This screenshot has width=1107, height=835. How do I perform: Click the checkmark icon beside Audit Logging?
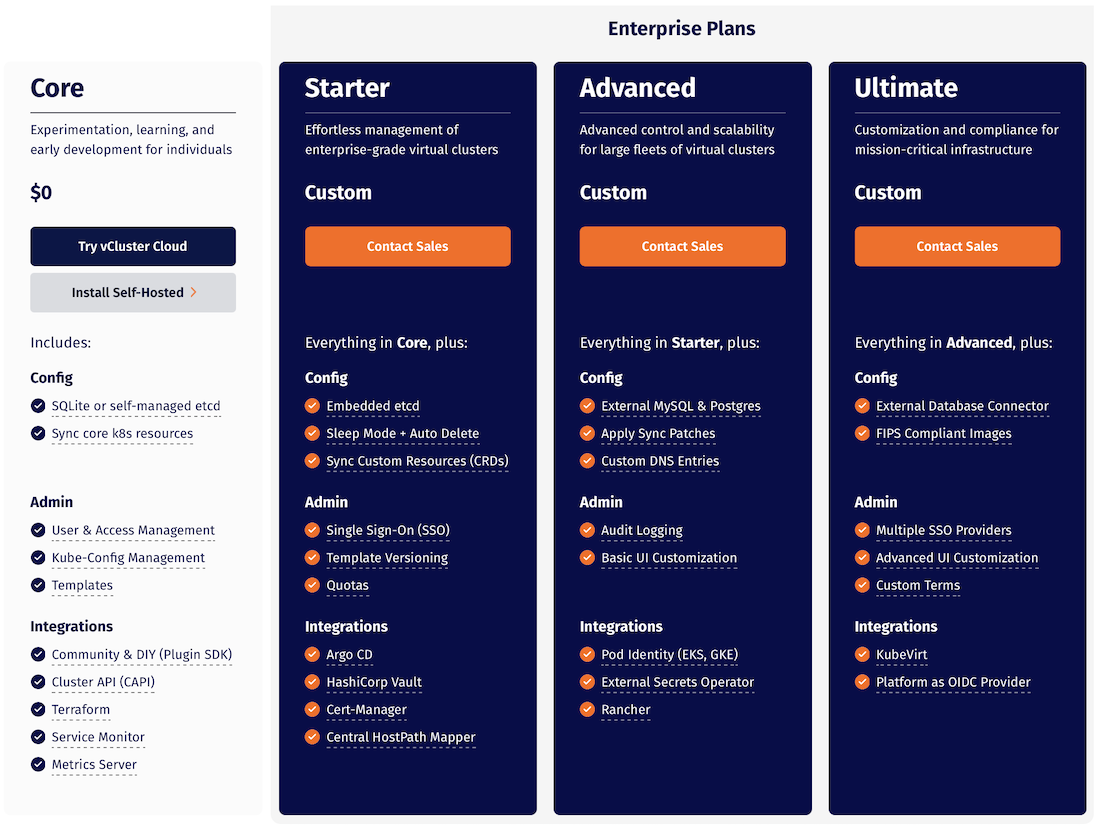click(587, 530)
